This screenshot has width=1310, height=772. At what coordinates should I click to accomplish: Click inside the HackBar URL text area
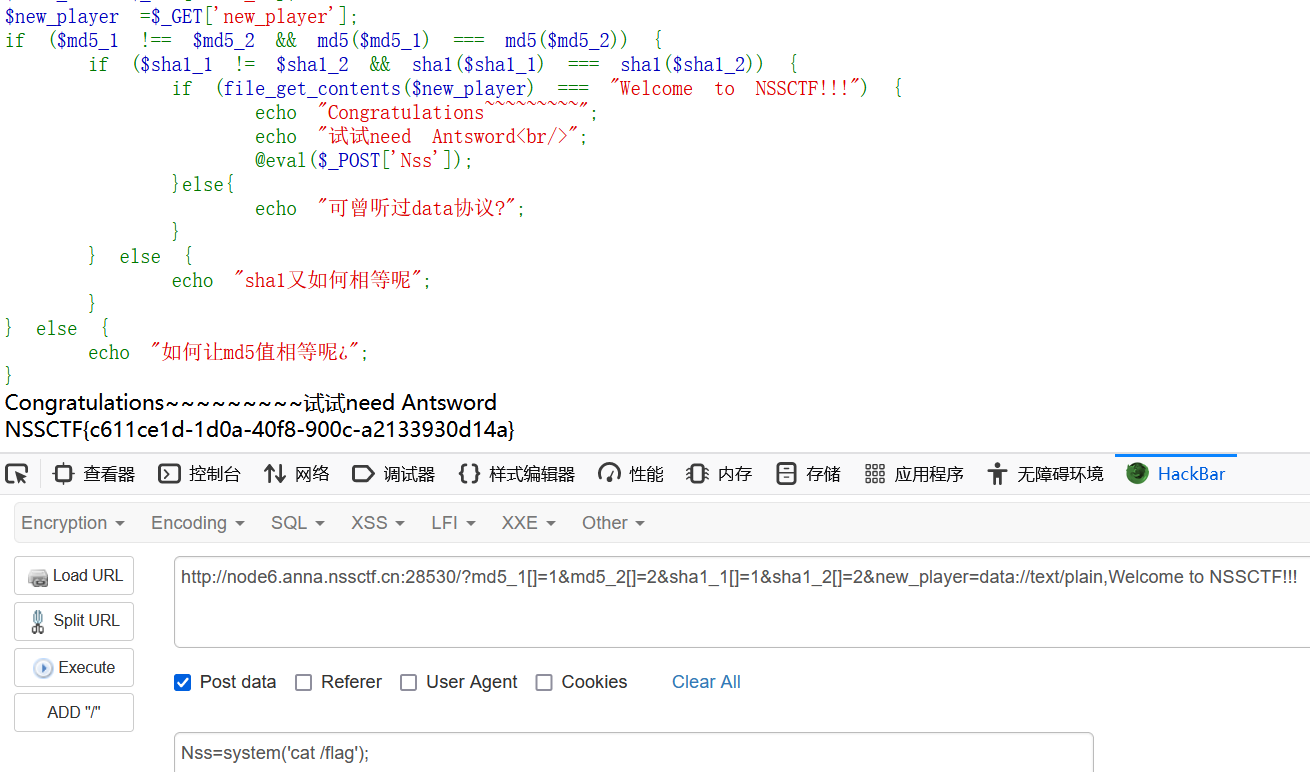point(742,602)
